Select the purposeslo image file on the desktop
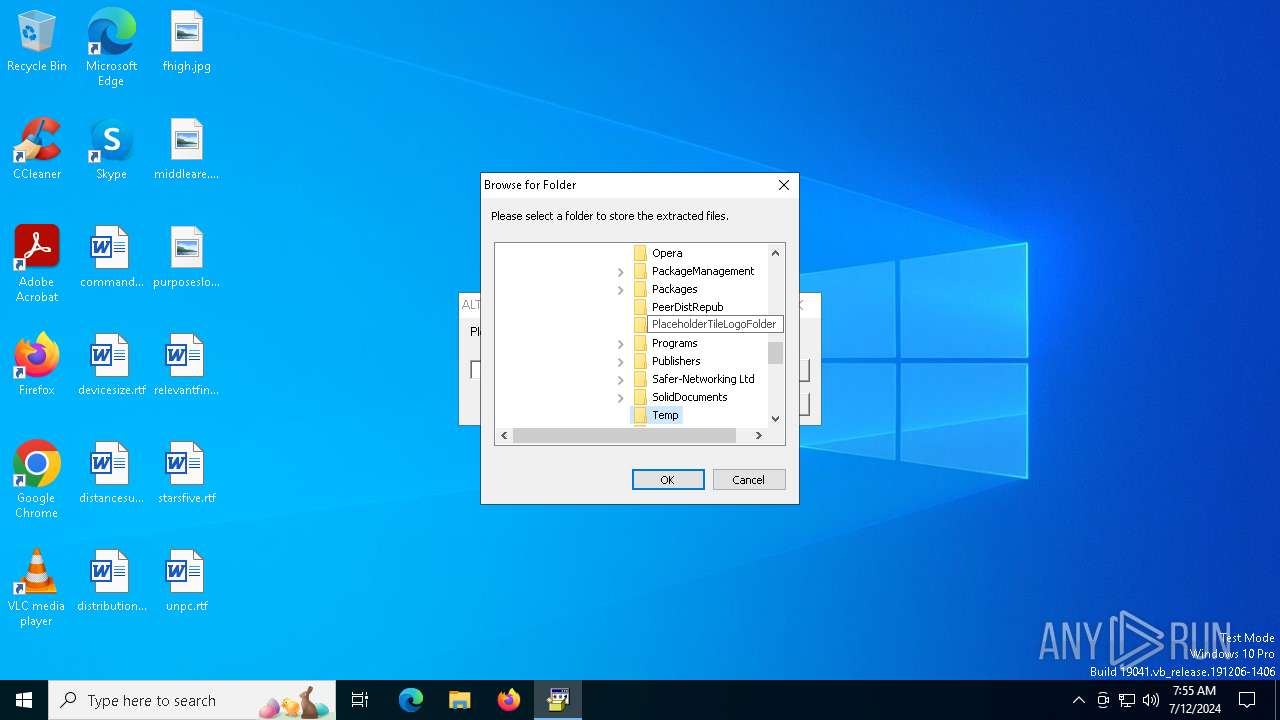Image resolution: width=1280 pixels, height=720 pixels. [187, 258]
